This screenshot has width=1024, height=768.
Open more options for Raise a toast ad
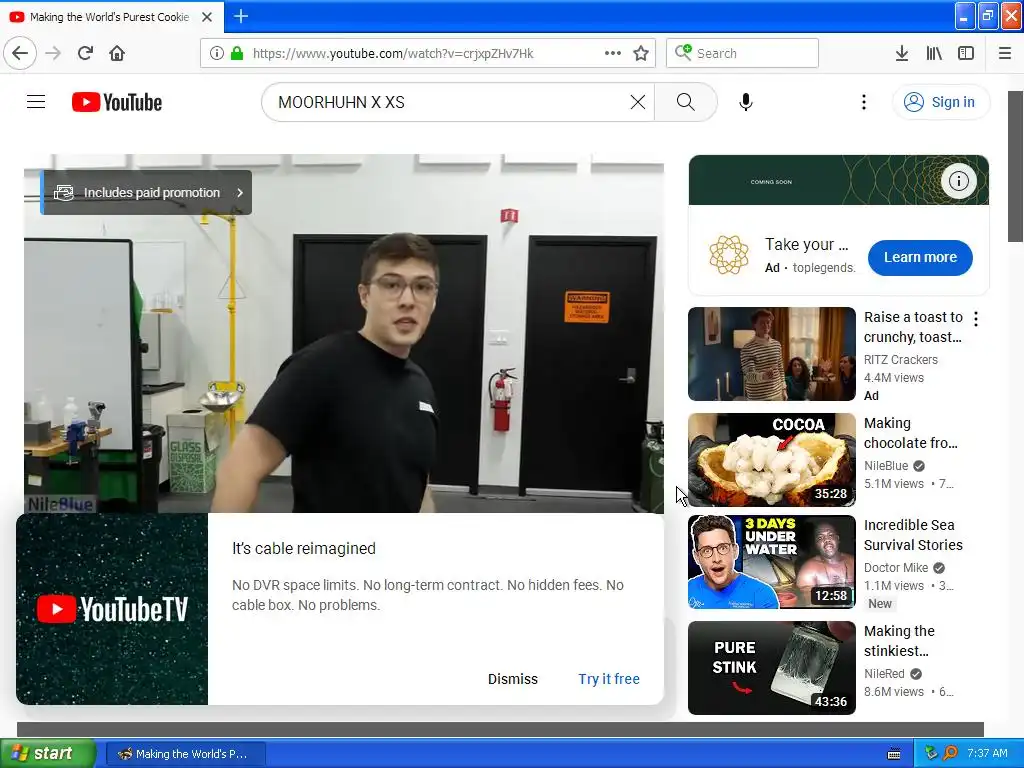coord(976,319)
